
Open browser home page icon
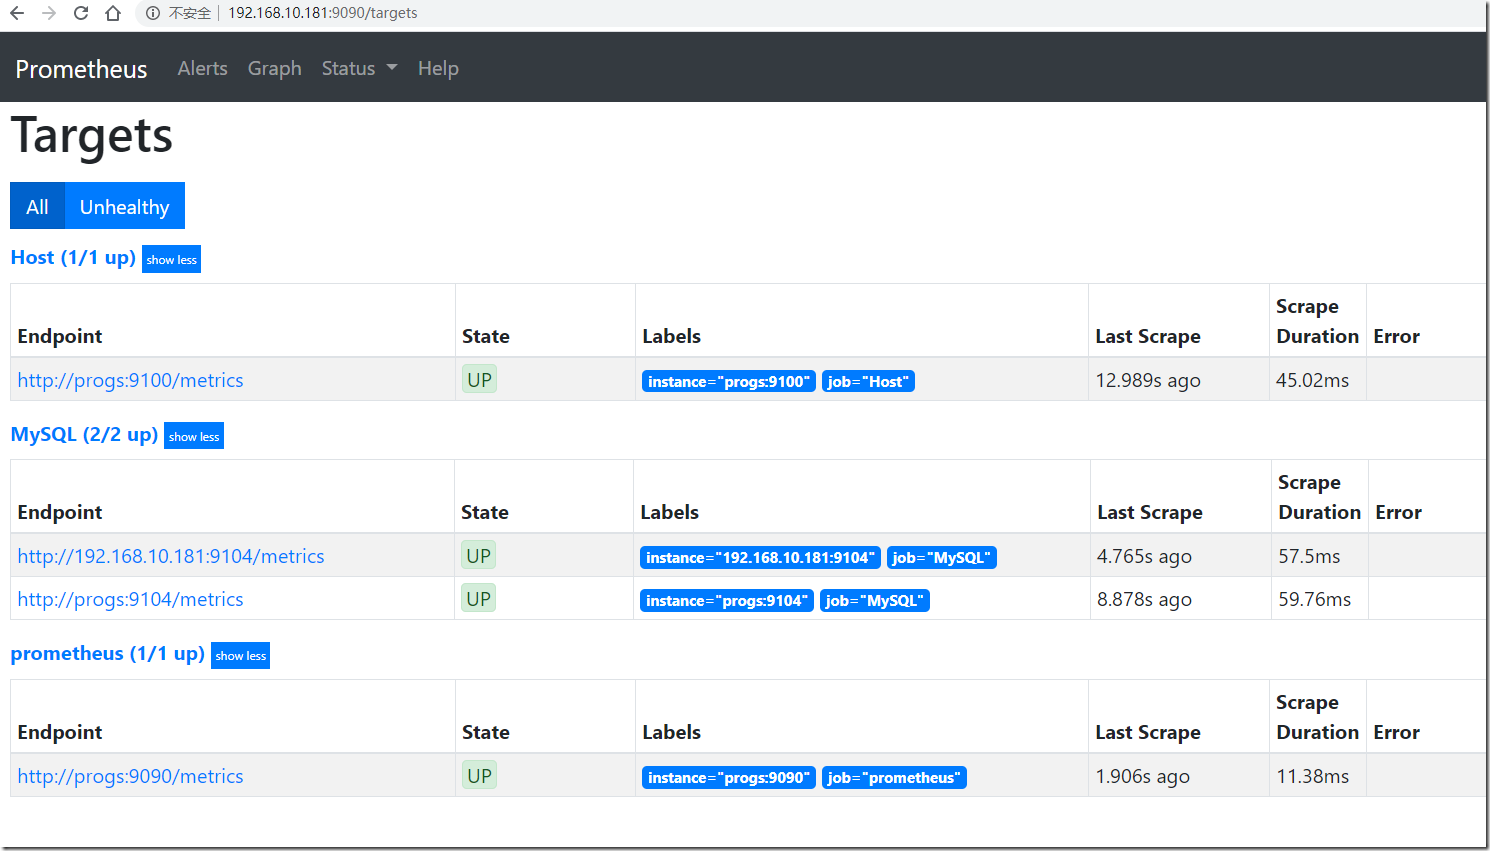pyautogui.click(x=113, y=13)
